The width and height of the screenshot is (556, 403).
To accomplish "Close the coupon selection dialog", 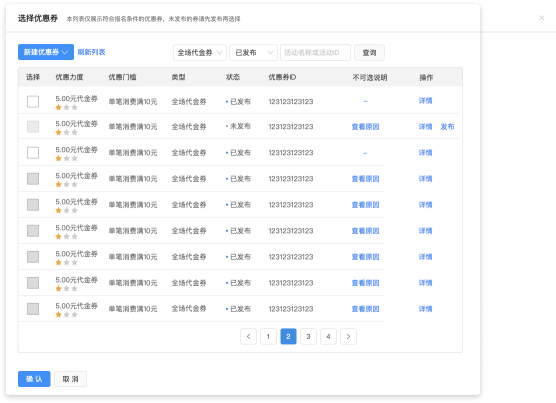I will coord(541,18).
